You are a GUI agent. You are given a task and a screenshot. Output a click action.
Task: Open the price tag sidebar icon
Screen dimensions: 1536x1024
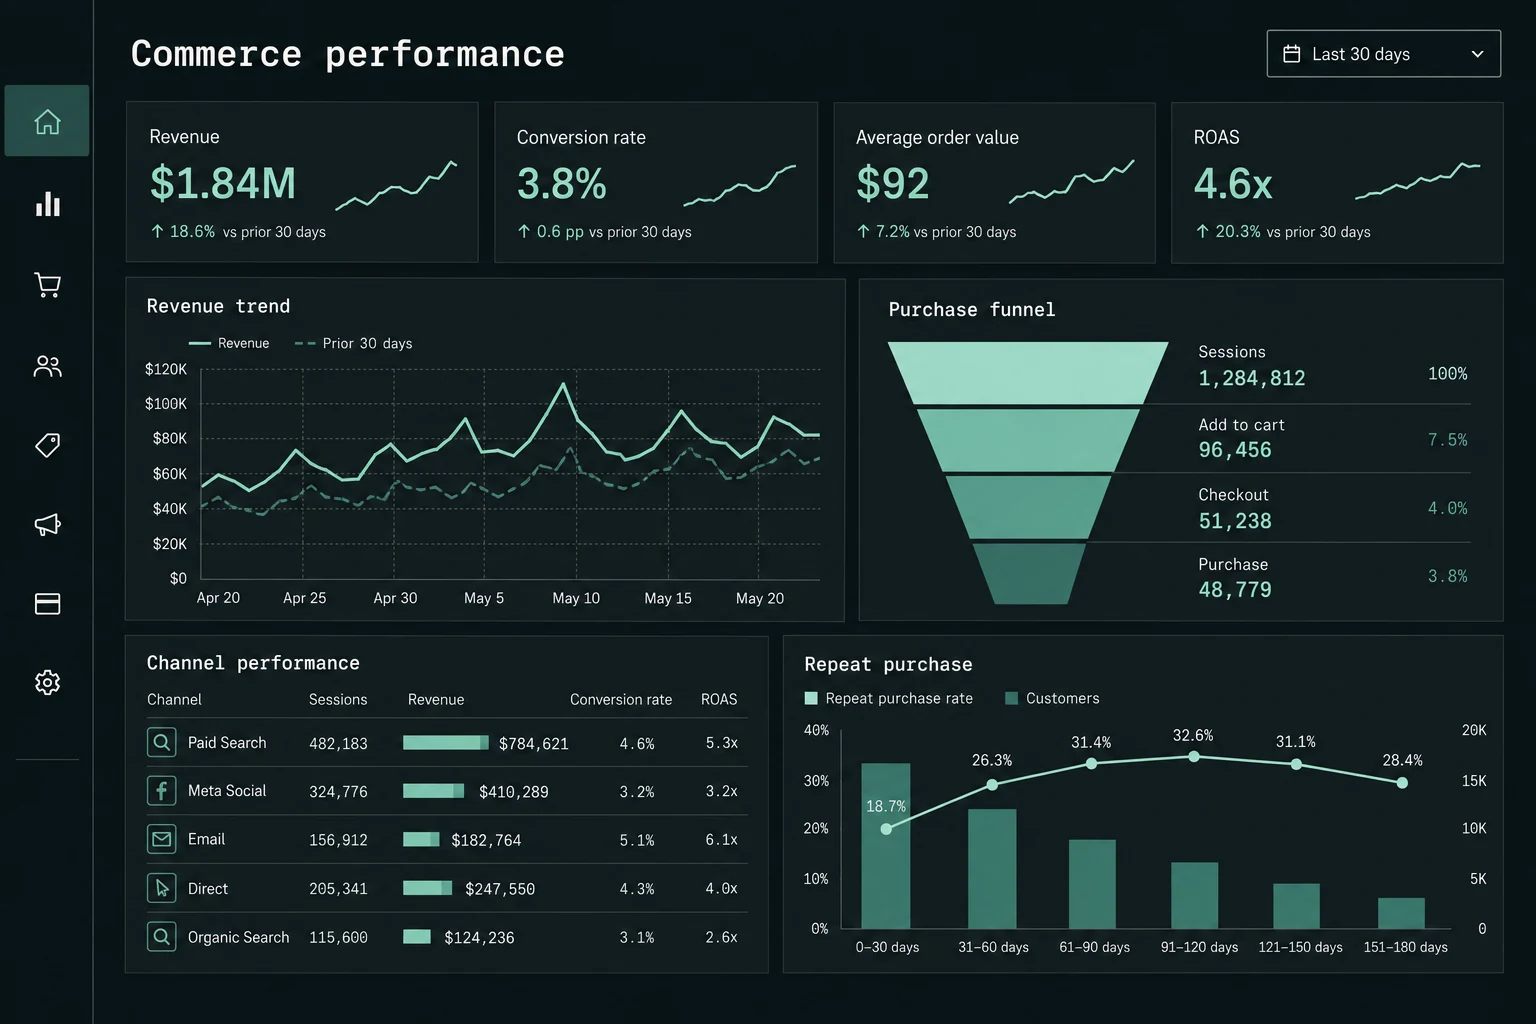pos(47,445)
